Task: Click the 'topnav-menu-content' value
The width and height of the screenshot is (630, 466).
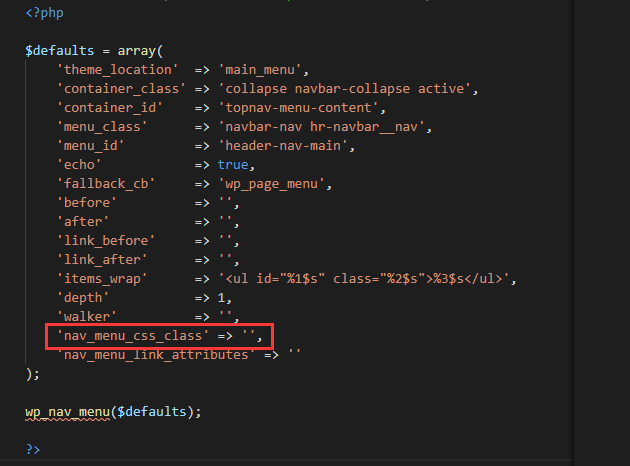Action: click(x=298, y=108)
